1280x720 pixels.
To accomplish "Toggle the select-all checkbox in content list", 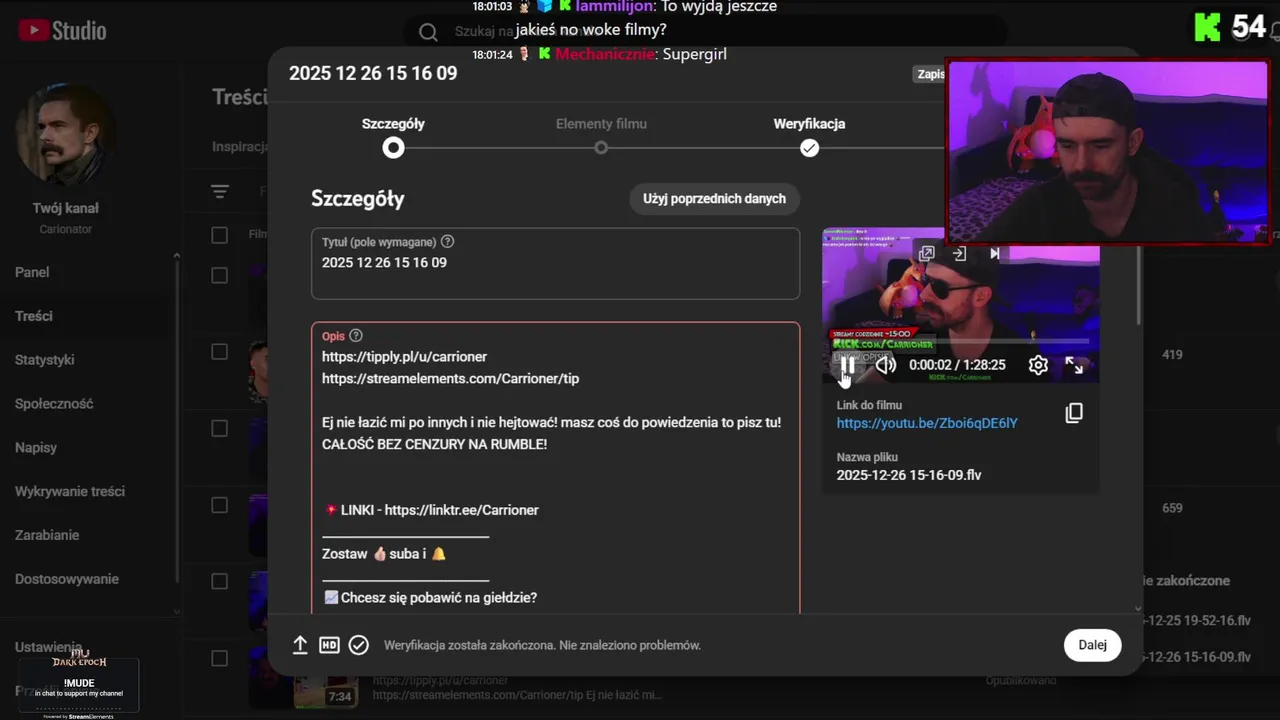I will (220, 235).
